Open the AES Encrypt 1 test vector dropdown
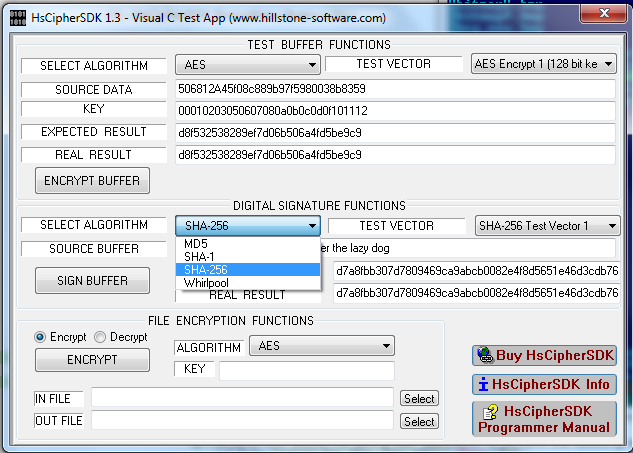Screen dimensions: 633x453 [543, 64]
